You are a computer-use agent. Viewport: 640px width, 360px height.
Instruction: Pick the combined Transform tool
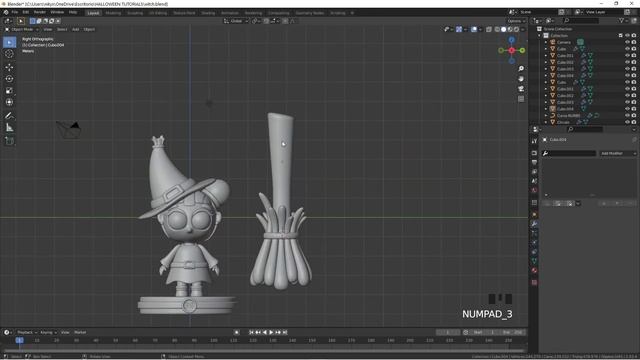point(9,102)
